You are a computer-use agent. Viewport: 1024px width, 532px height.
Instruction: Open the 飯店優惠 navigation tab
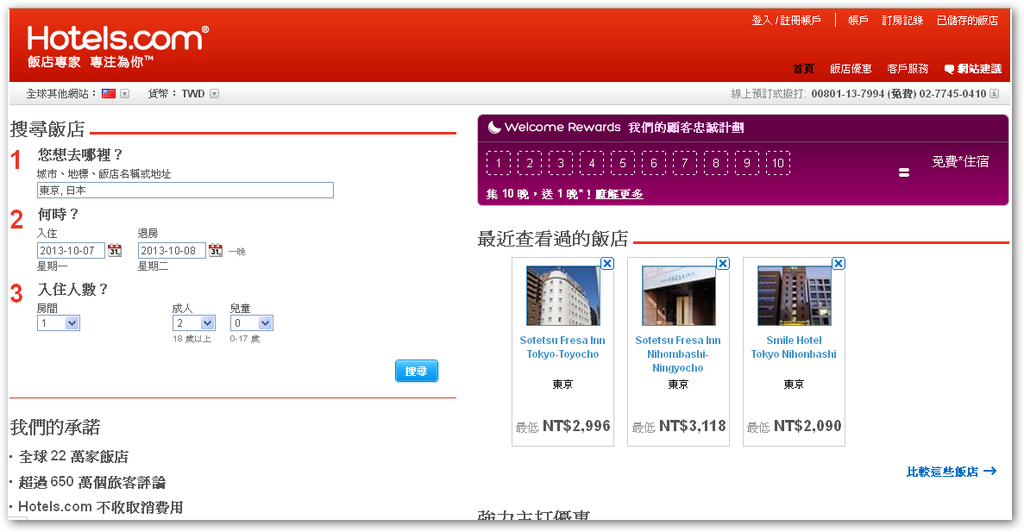(x=850, y=69)
